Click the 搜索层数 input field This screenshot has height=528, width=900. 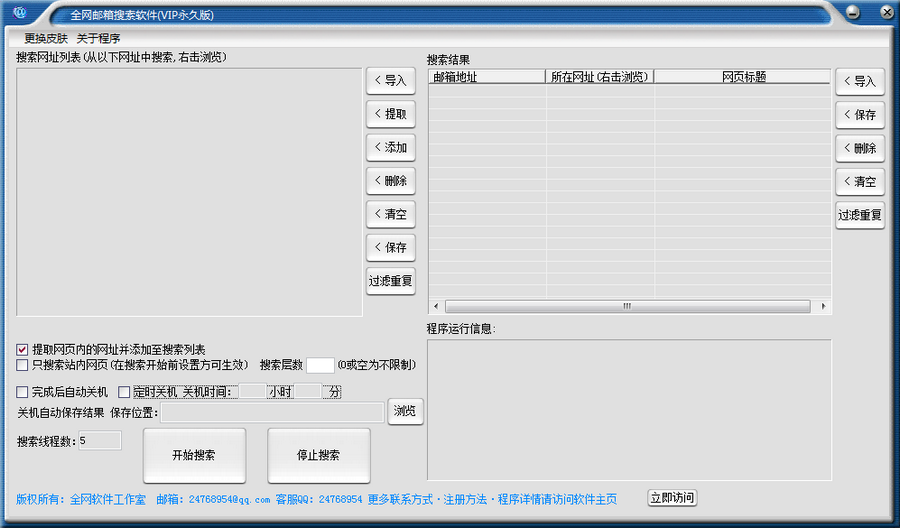tap(320, 365)
